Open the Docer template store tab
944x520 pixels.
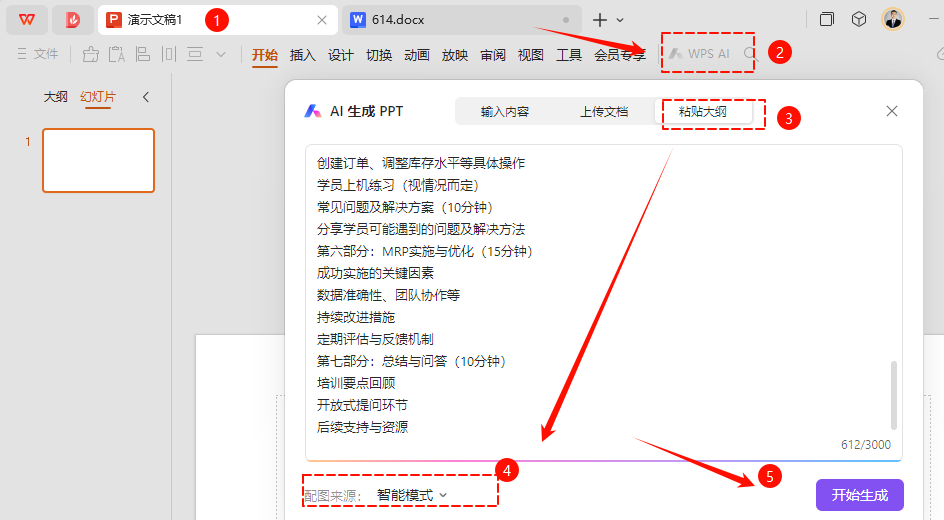pos(73,20)
